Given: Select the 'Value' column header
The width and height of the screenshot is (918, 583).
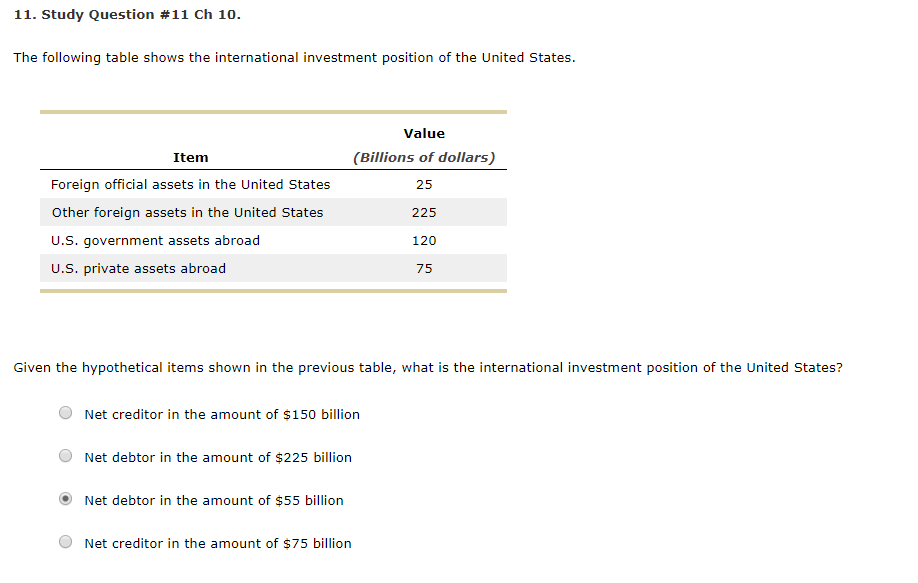Looking at the screenshot, I should [424, 133].
